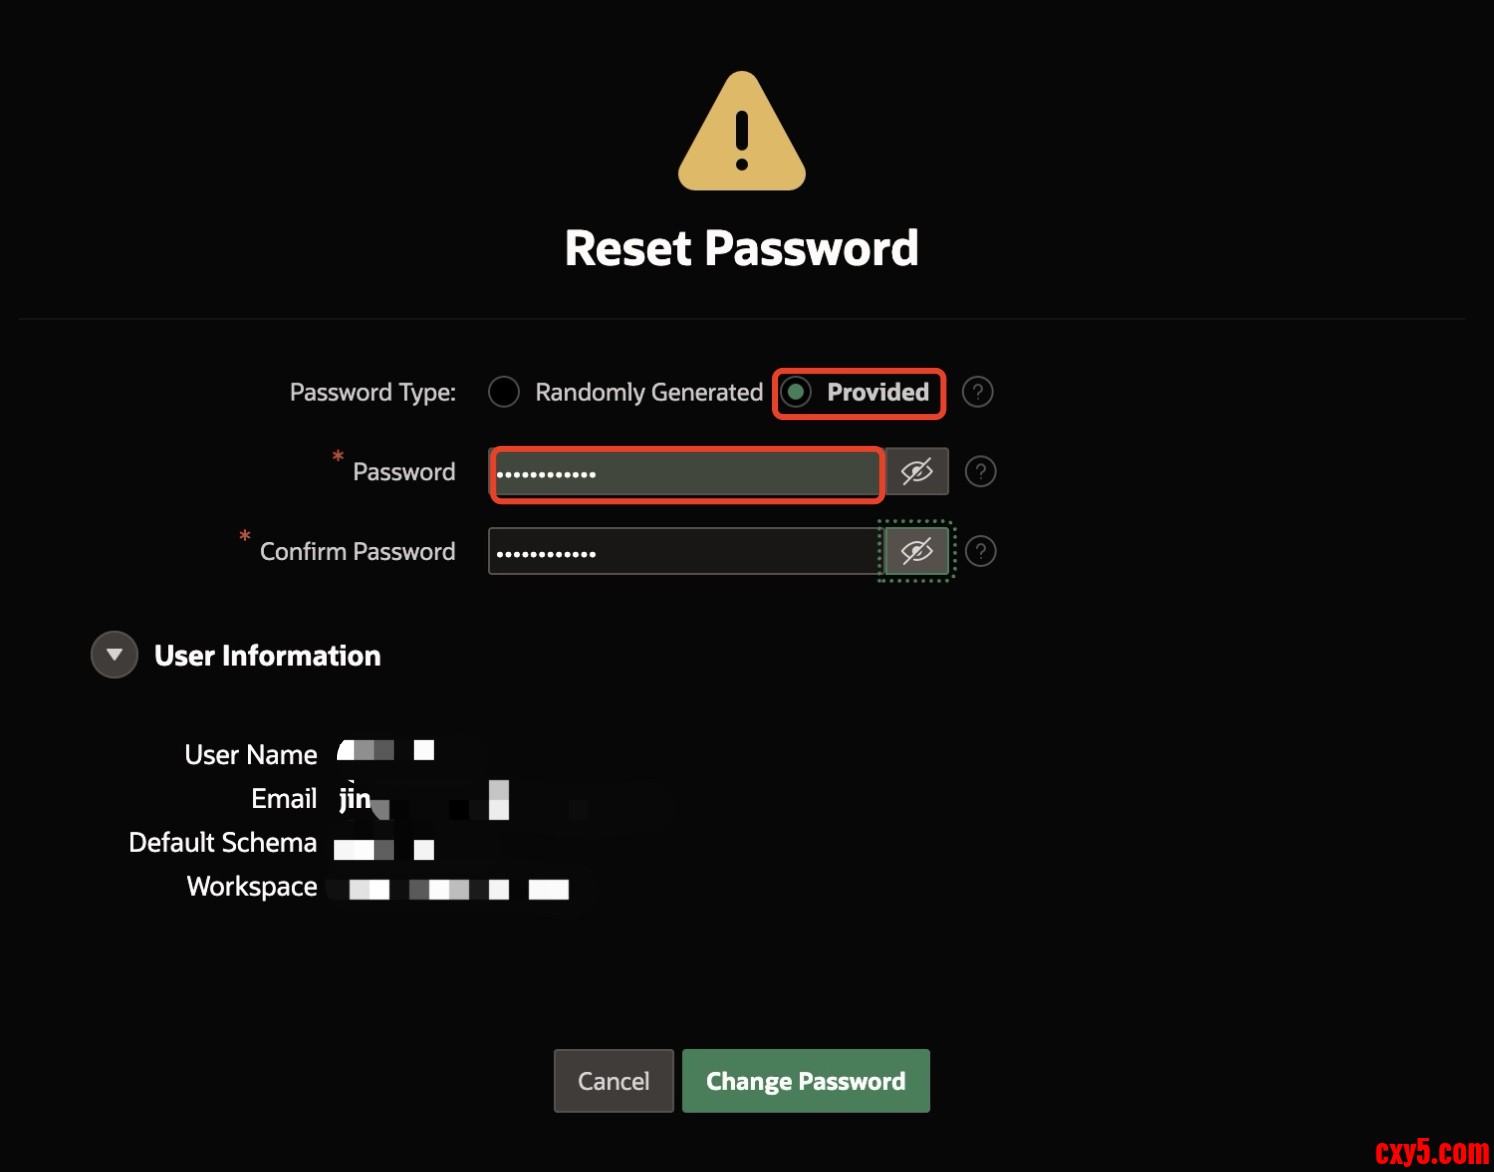Image resolution: width=1494 pixels, height=1172 pixels.
Task: Collapse the User Information section
Action: coord(114,655)
